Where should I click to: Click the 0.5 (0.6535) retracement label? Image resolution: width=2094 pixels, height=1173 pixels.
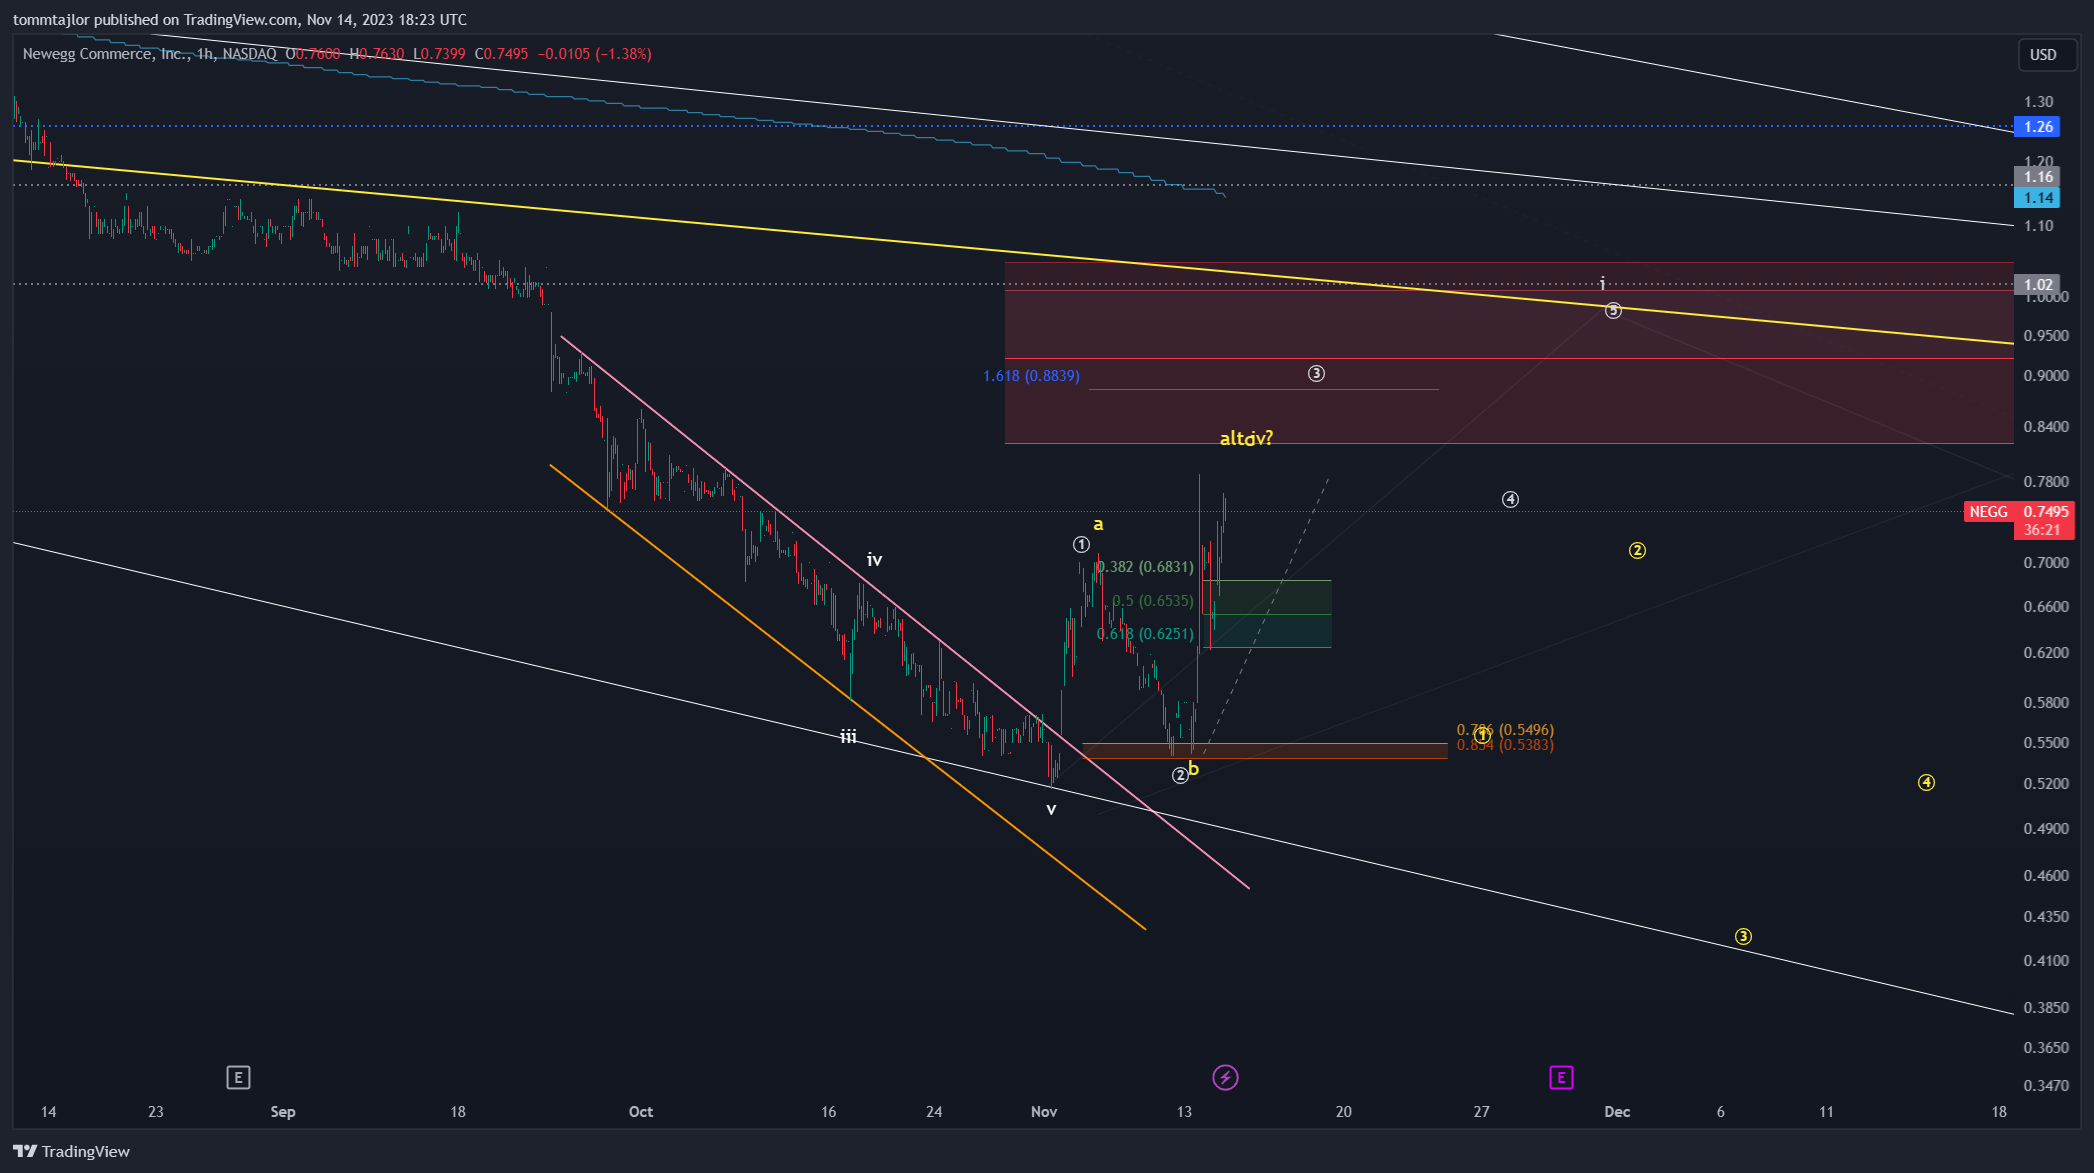tap(1153, 601)
